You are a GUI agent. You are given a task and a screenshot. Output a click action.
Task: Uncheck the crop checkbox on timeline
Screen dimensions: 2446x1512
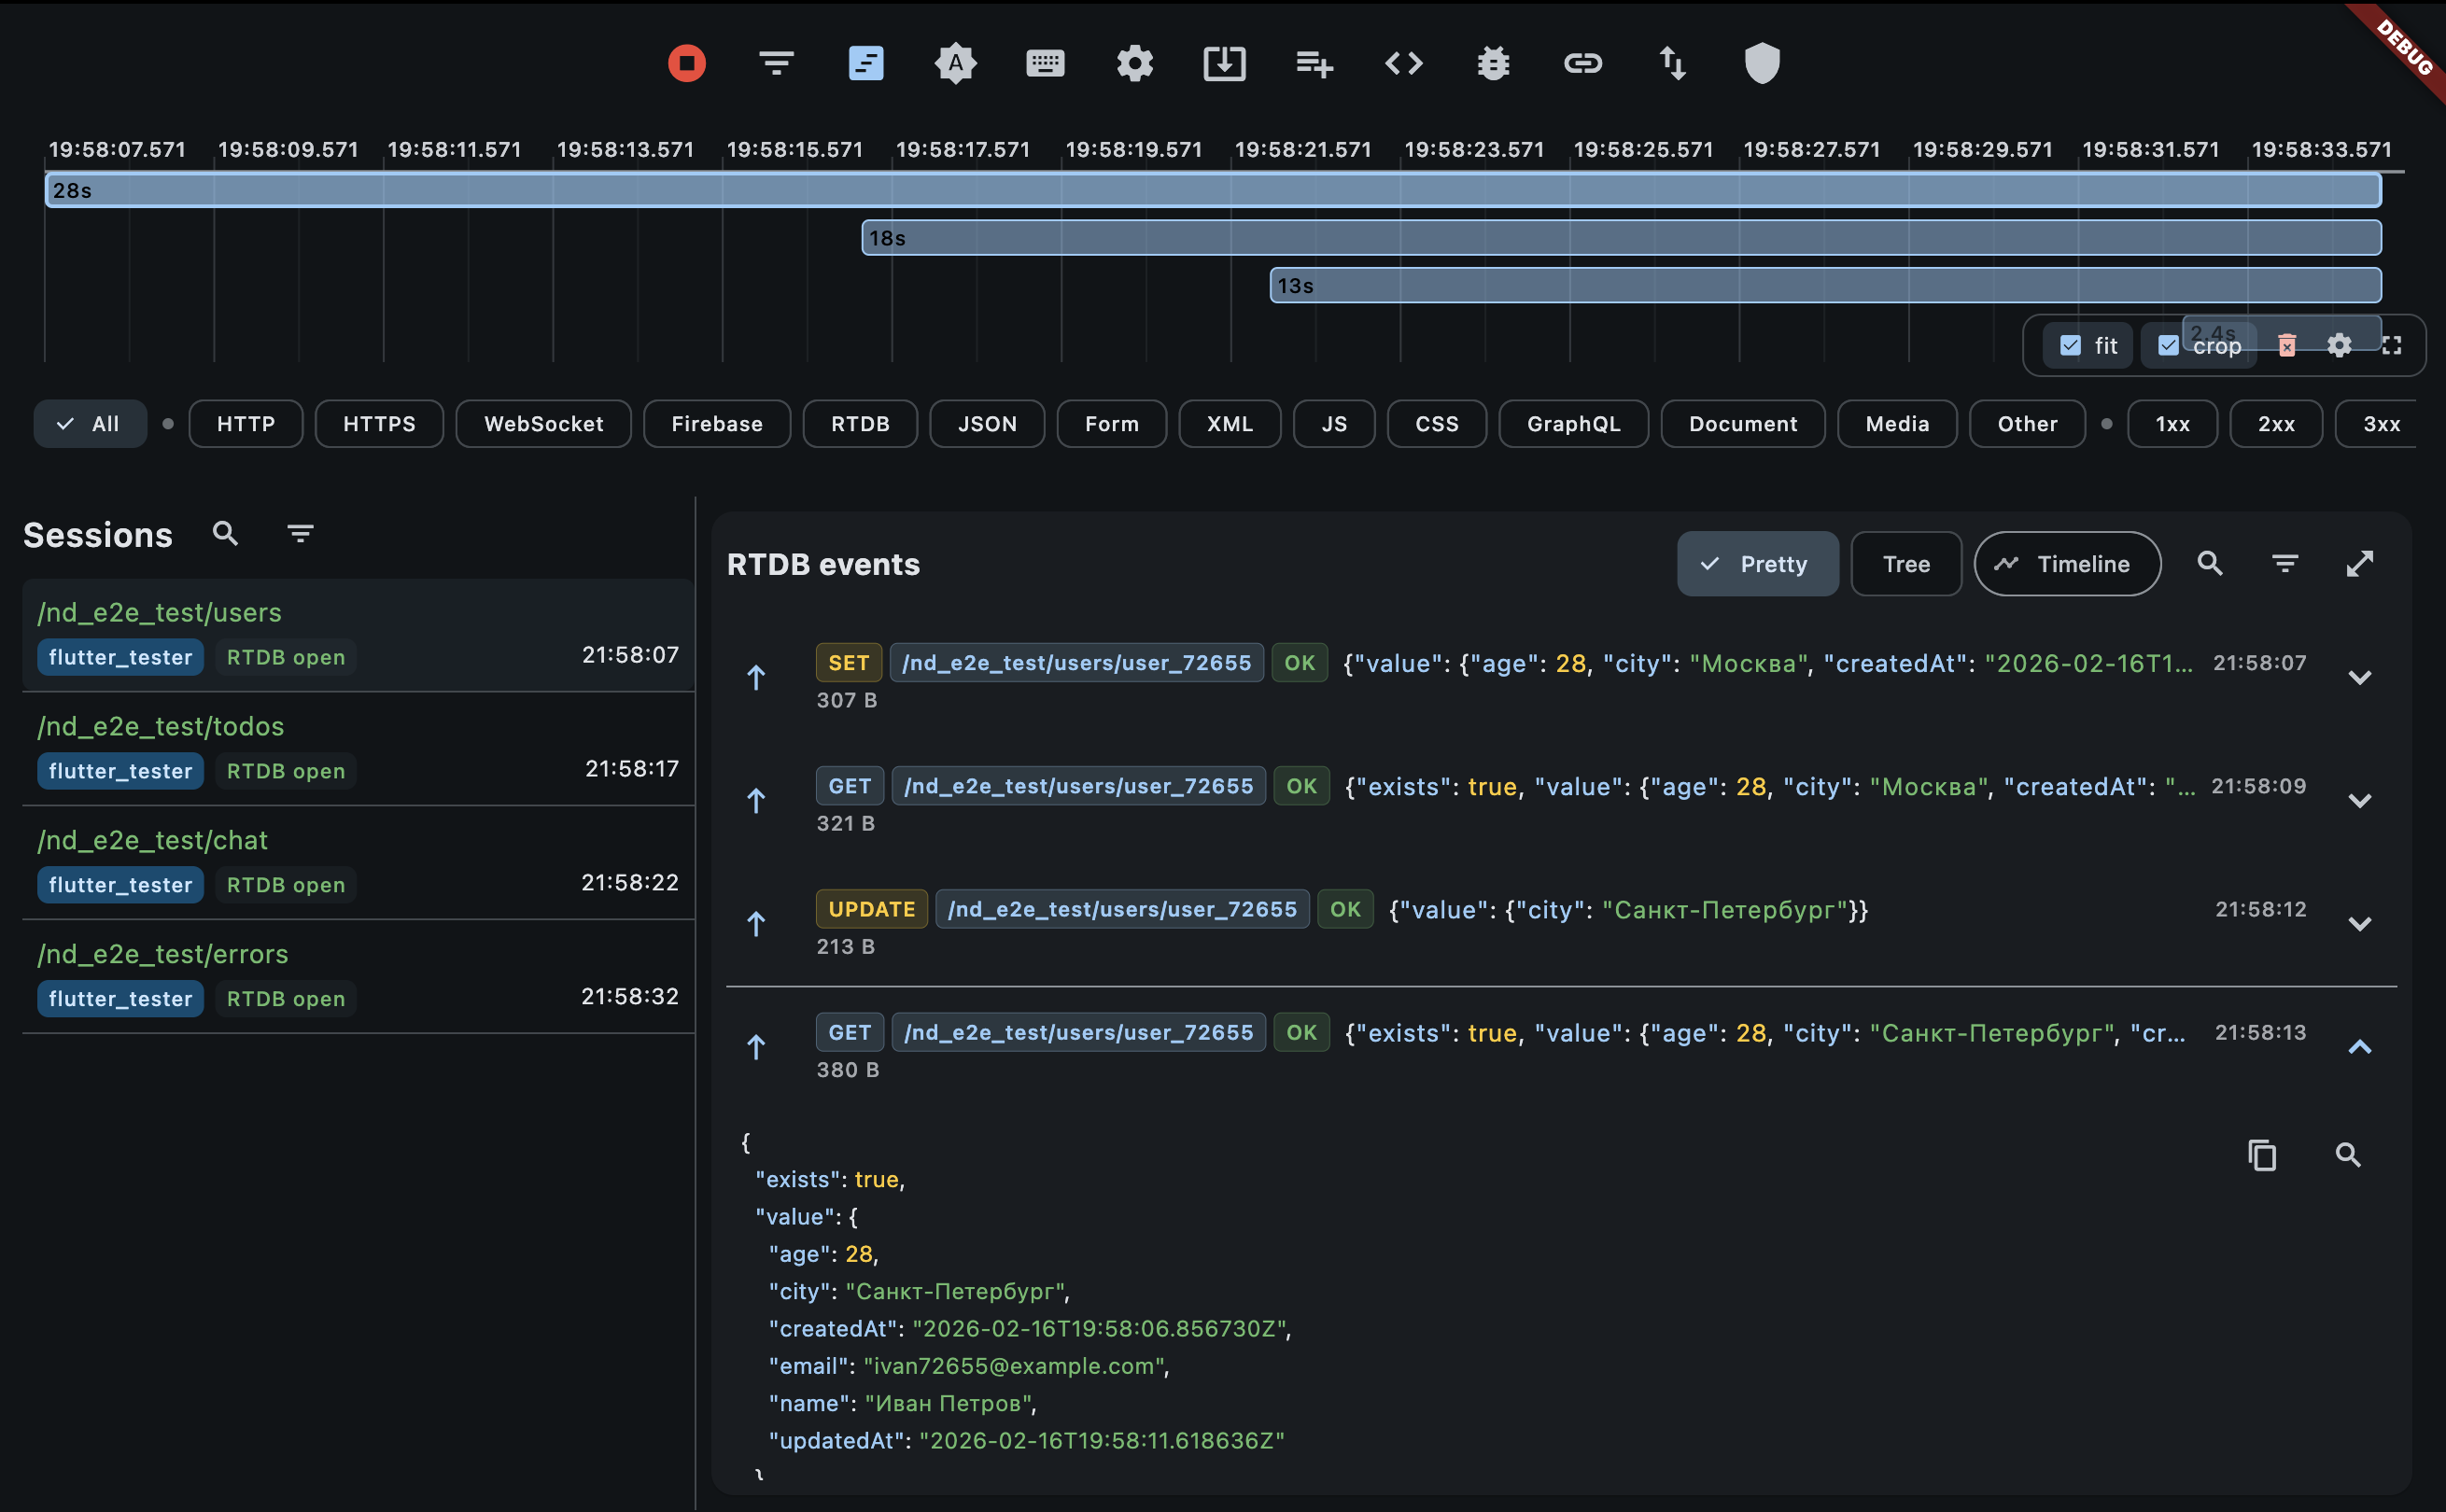[x=2169, y=345]
